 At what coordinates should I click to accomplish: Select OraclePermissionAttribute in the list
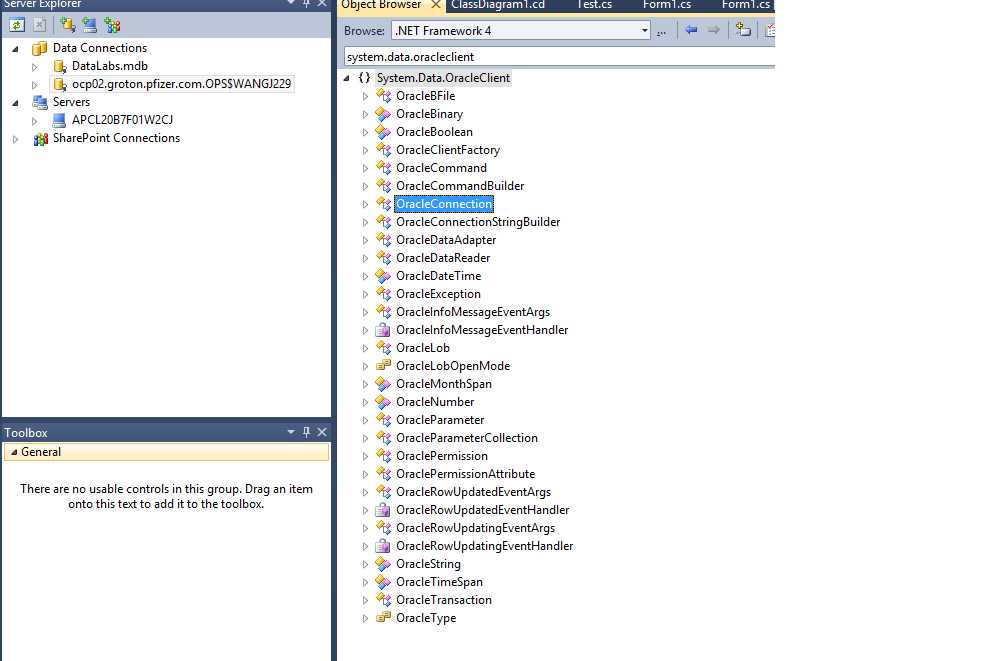(465, 474)
